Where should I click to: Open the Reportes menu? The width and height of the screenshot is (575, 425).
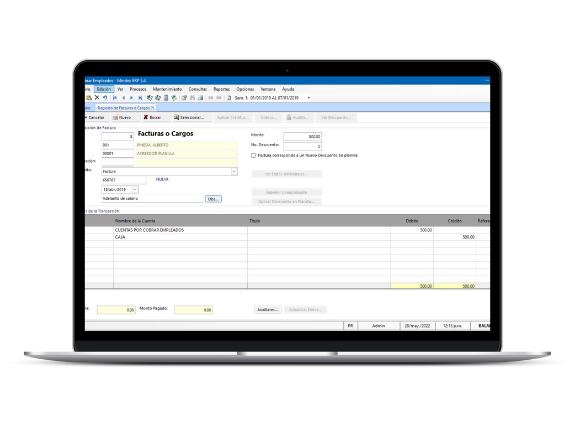point(221,89)
